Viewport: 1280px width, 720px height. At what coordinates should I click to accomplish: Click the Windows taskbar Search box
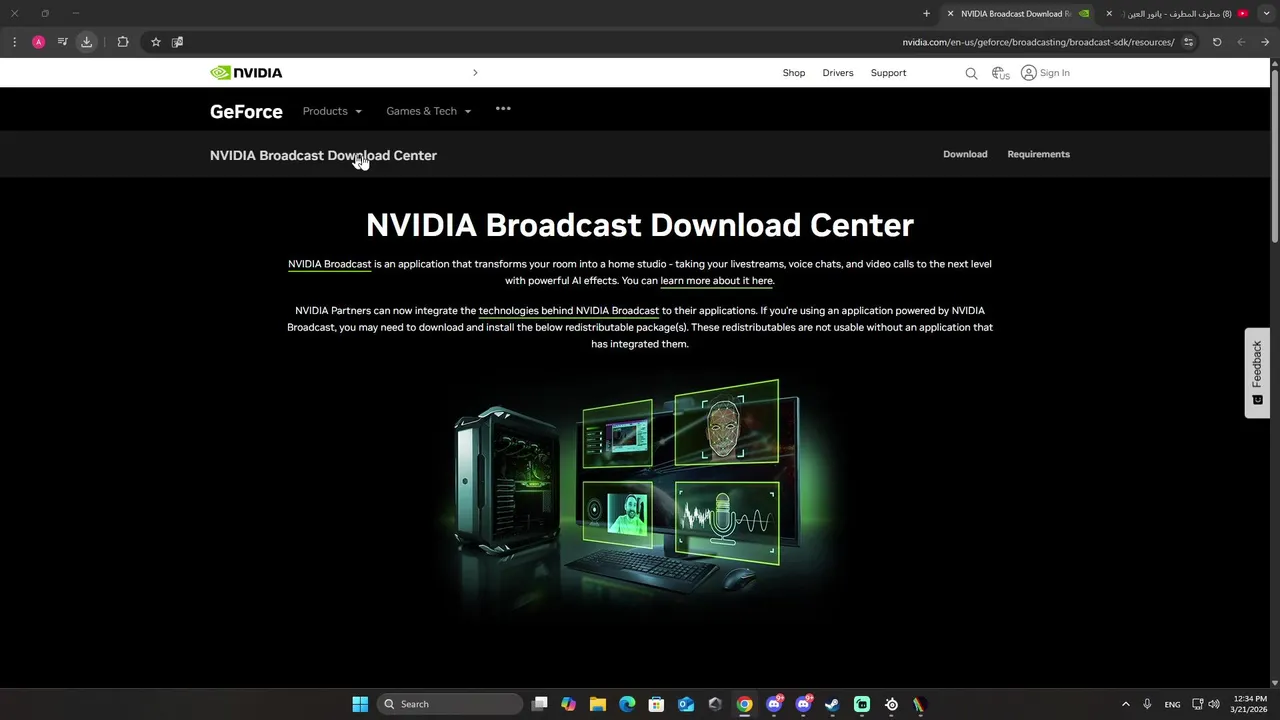449,704
